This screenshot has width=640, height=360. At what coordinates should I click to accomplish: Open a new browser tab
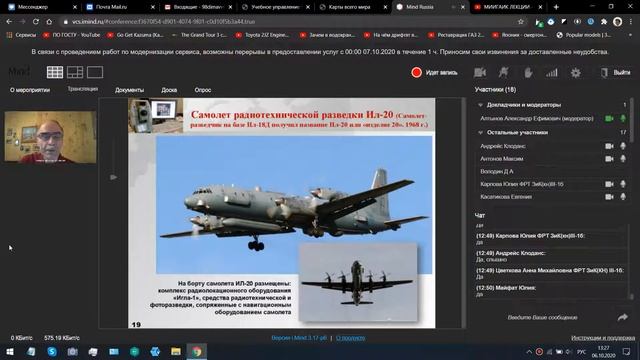pos(556,7)
